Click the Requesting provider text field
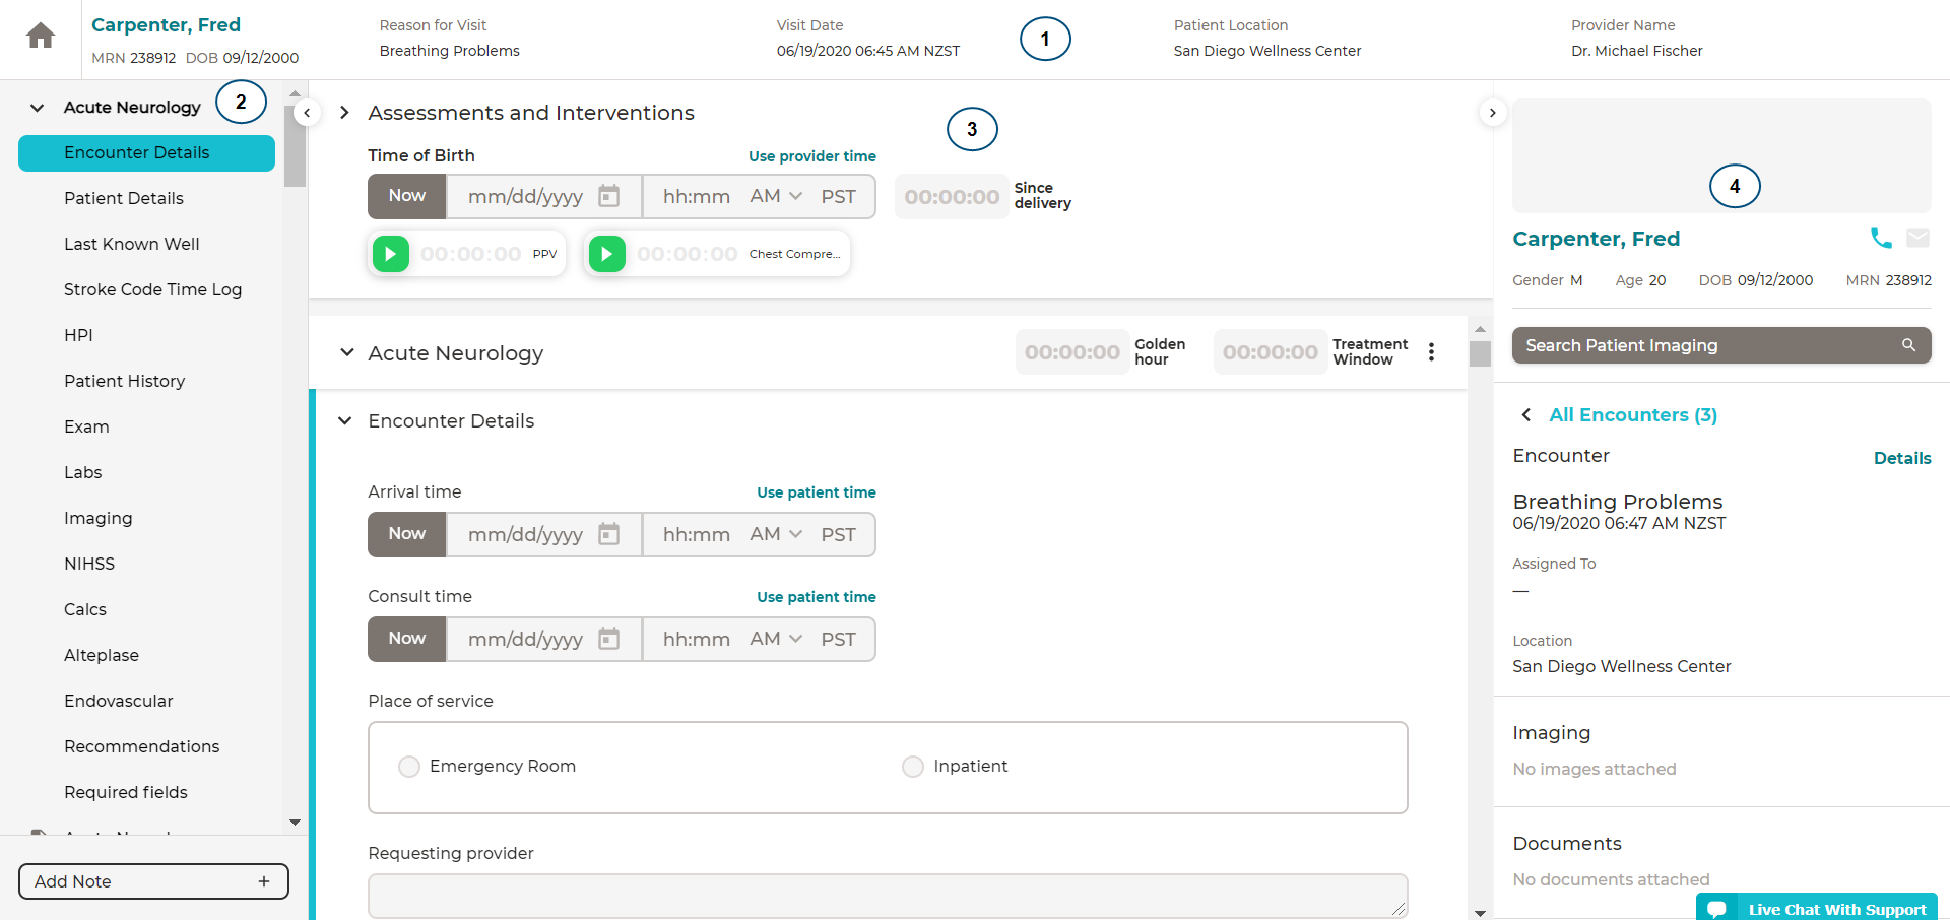 (888, 896)
